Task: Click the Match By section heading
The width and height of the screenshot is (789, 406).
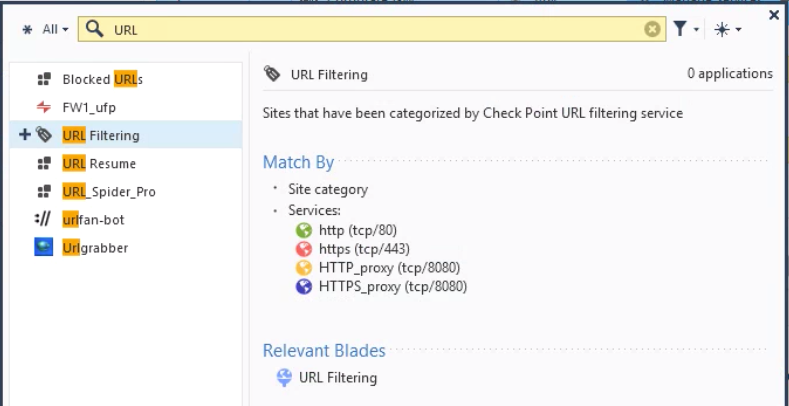Action: coord(298,163)
